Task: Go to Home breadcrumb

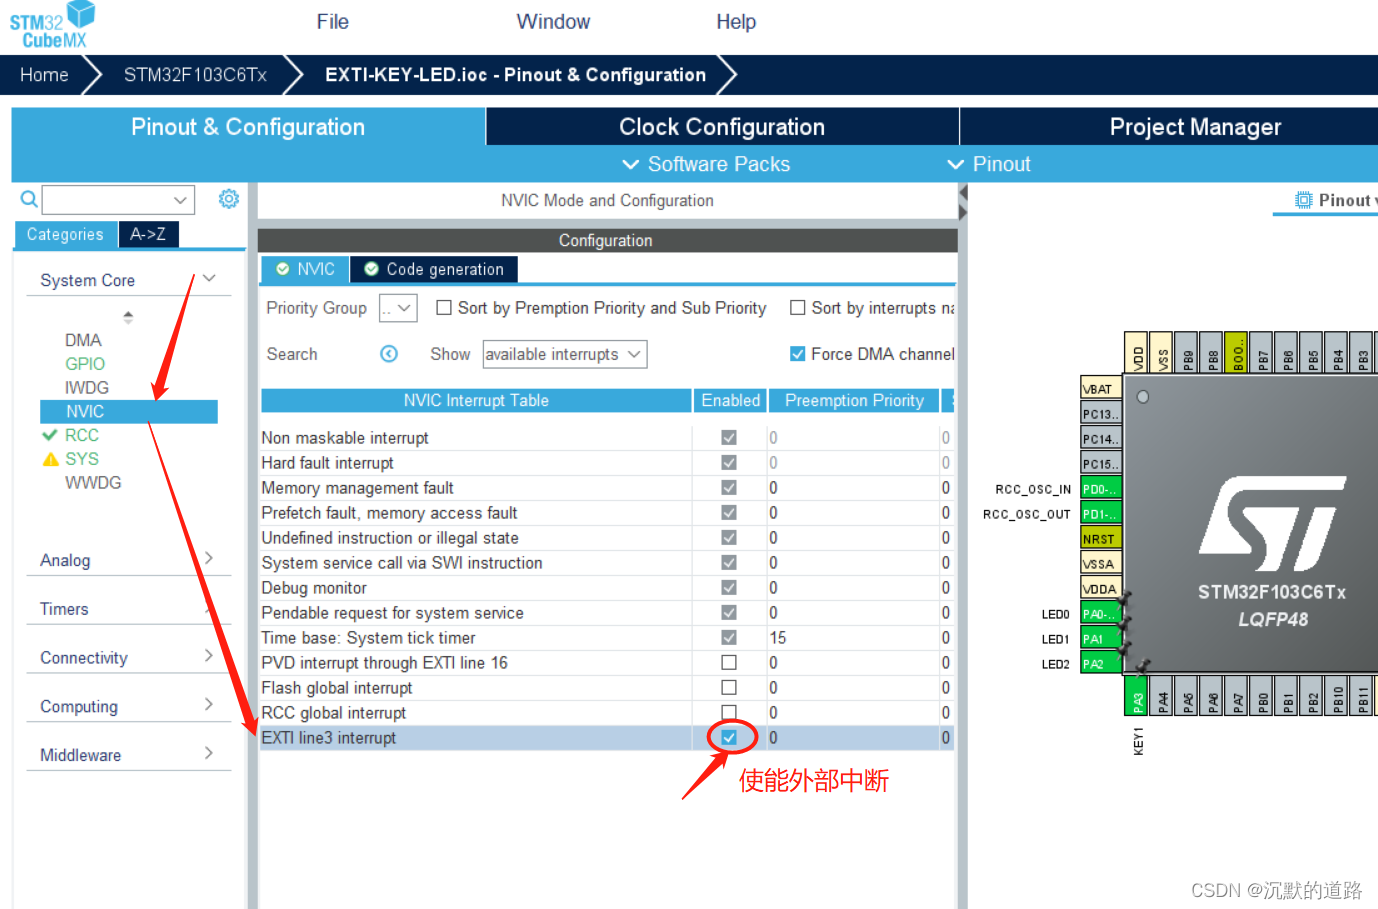Action: click(44, 75)
